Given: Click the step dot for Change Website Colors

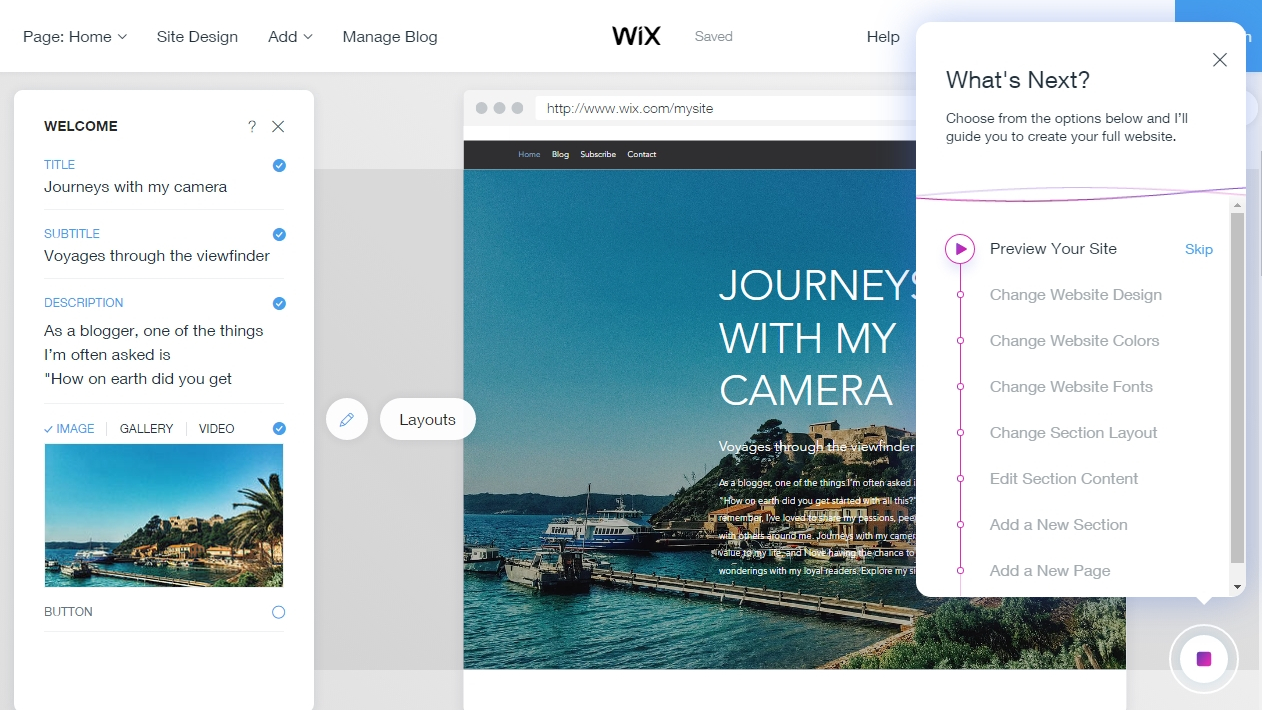Looking at the screenshot, I should 960,341.
